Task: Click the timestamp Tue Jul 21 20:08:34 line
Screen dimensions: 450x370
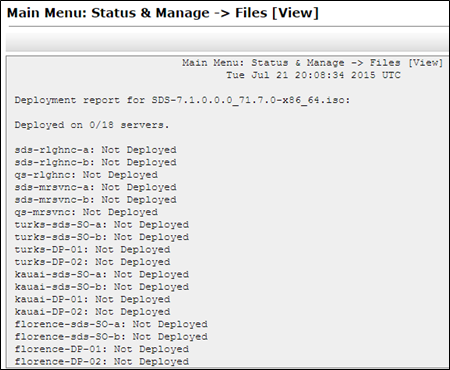Action: [313, 75]
